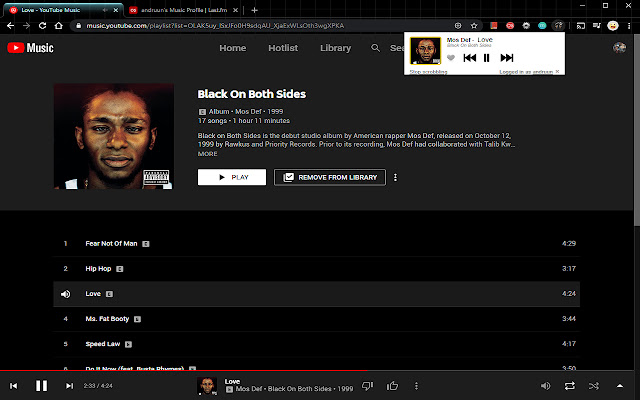The image size is (640, 400).
Task: Skip to next track in scrobbler popup
Action: [507, 58]
